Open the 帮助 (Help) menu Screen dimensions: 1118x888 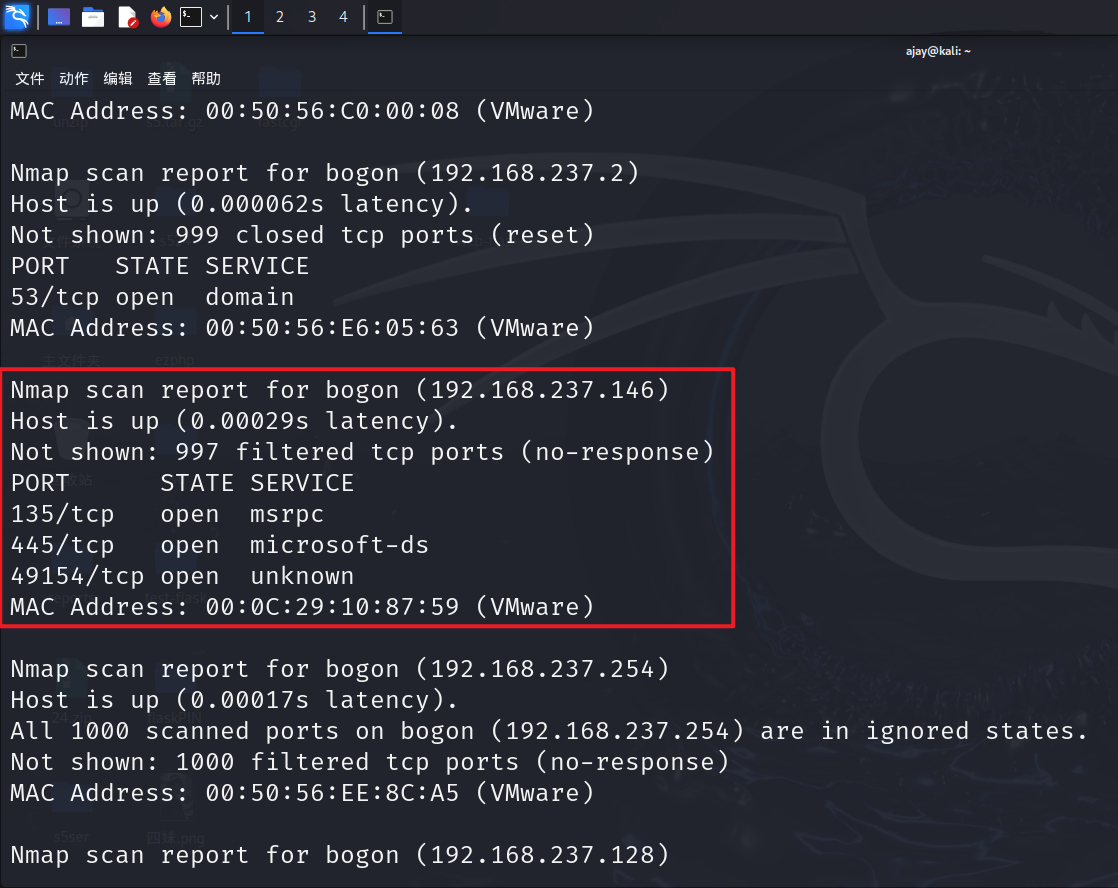coord(206,79)
